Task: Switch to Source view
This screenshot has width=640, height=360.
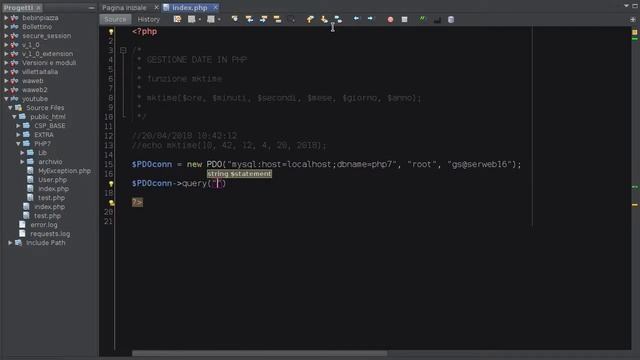Action: coord(115,19)
